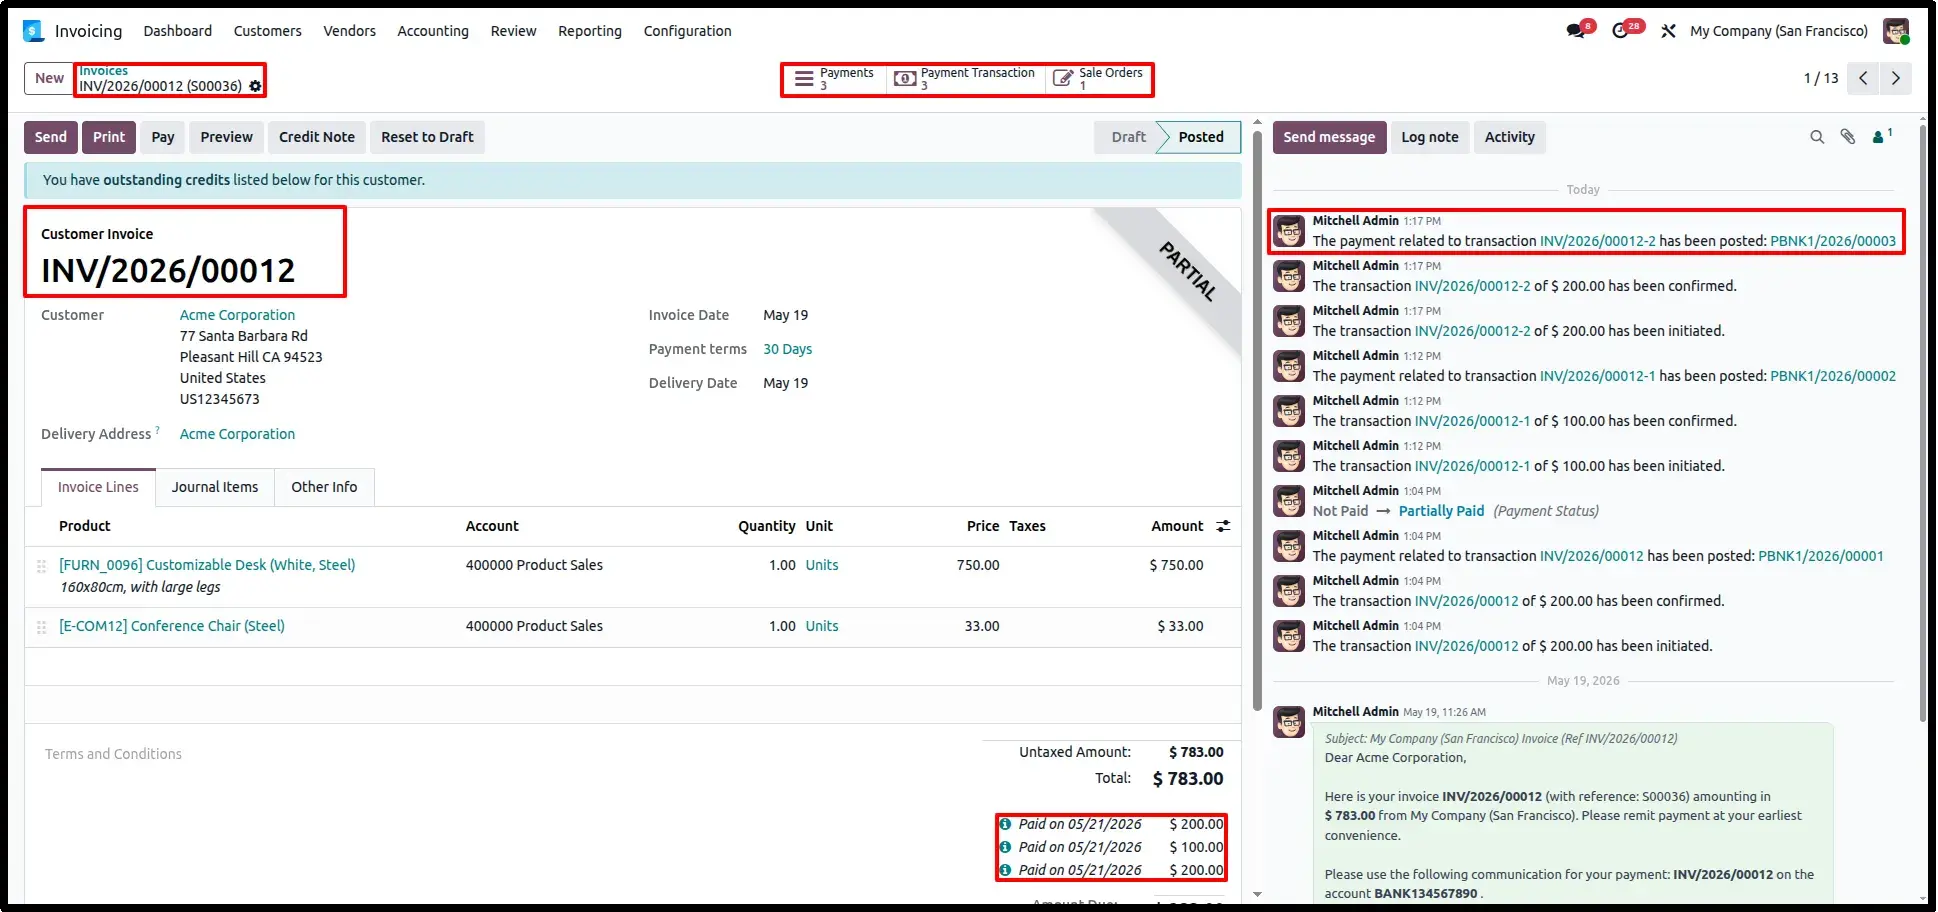1938x912 pixels.
Task: Open payment link PBNK1/2026/00003
Action: click(1833, 241)
